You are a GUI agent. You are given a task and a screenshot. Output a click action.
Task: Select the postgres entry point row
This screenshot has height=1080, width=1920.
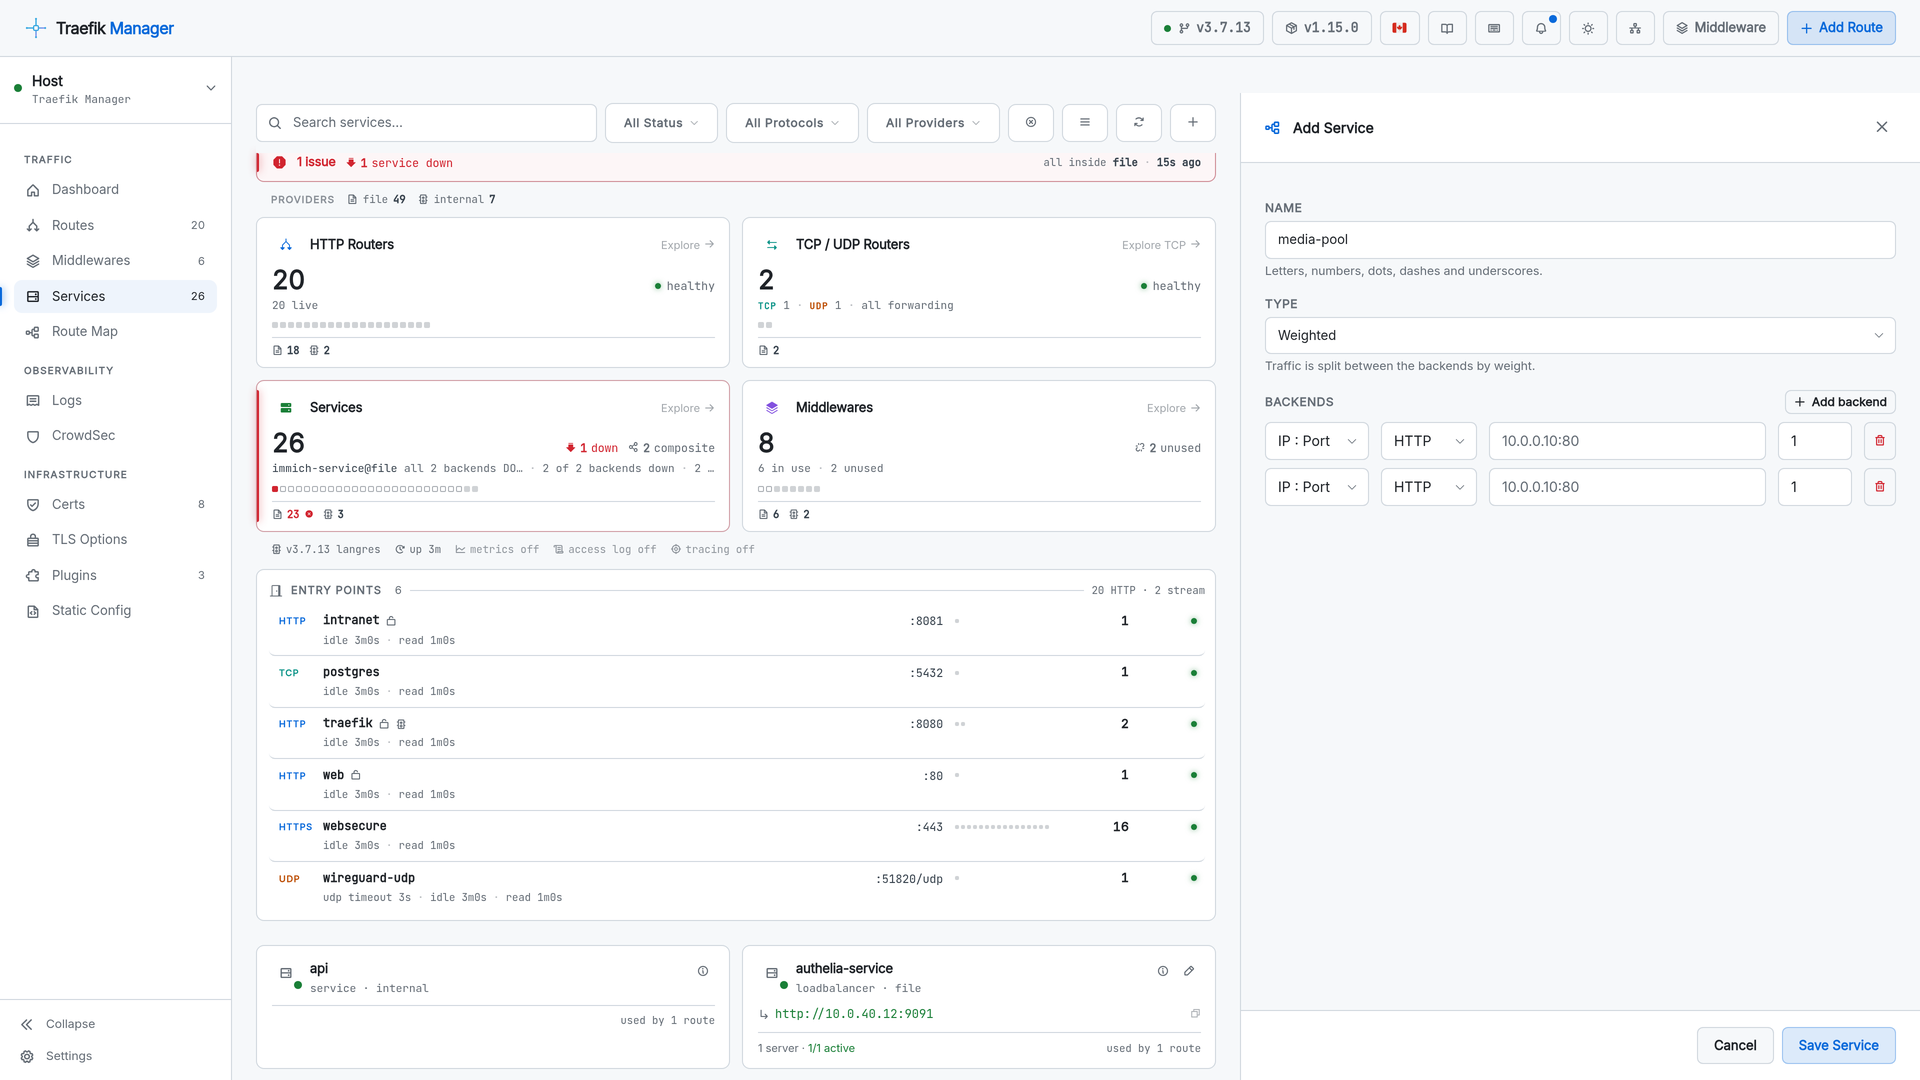click(x=736, y=682)
